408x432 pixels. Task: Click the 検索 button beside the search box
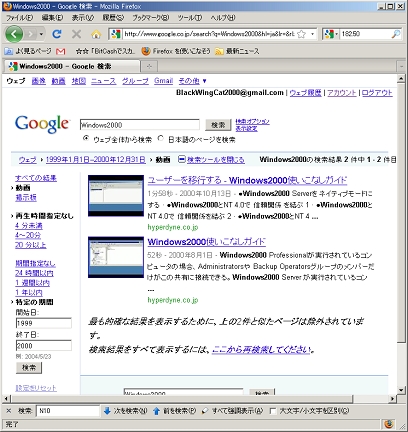pyautogui.click(x=218, y=125)
